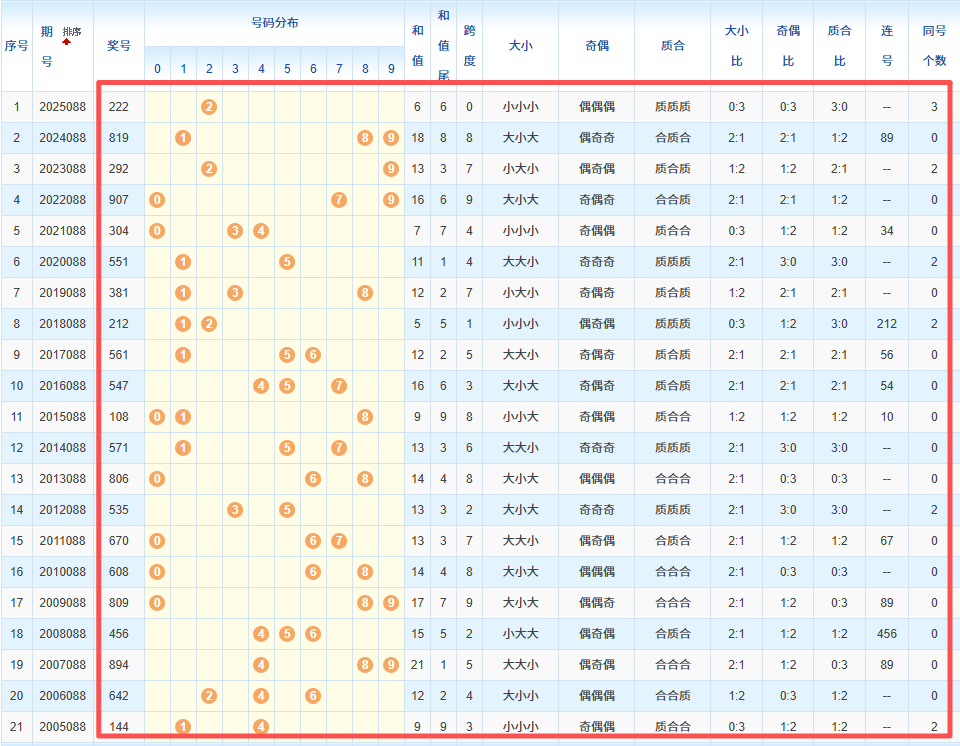Pick orange ball 0 in row 2013088
The image size is (960, 746).
click(157, 479)
